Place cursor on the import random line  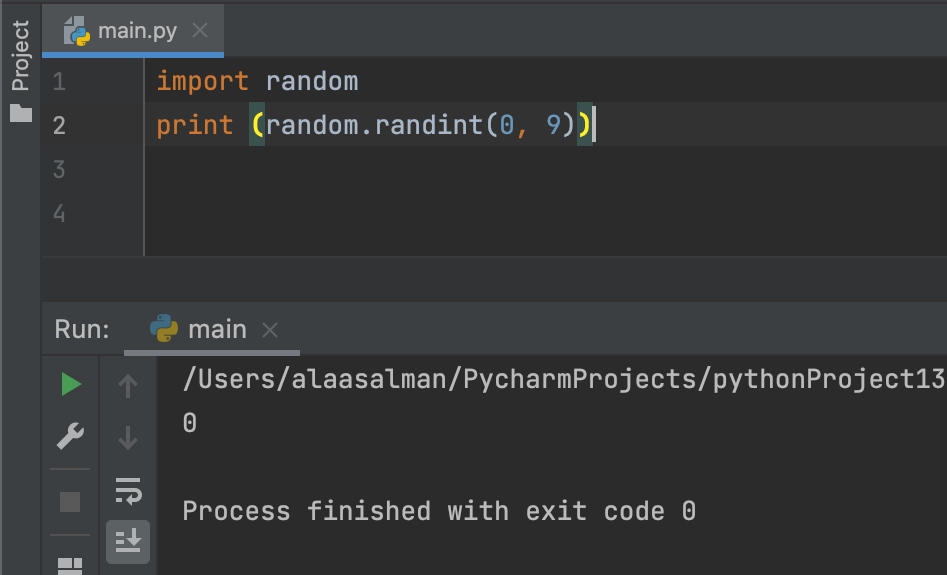(x=257, y=81)
